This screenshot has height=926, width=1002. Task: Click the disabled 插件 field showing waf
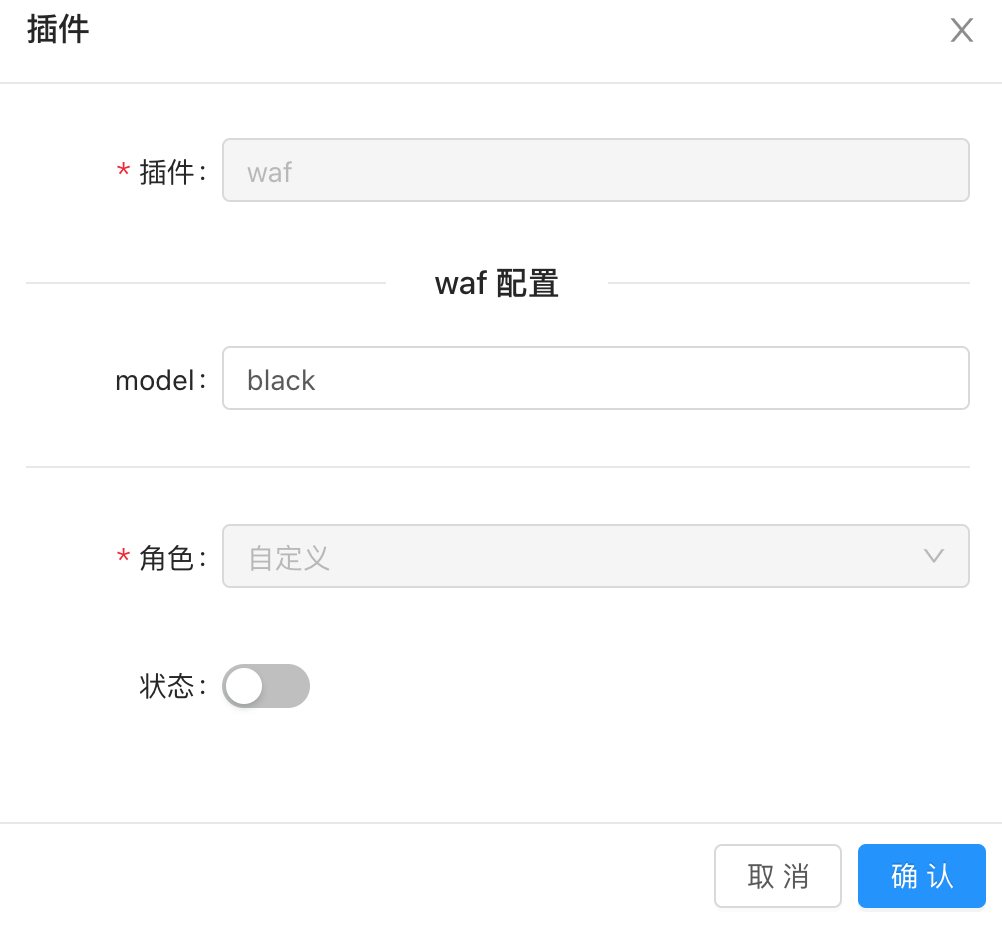coord(596,170)
